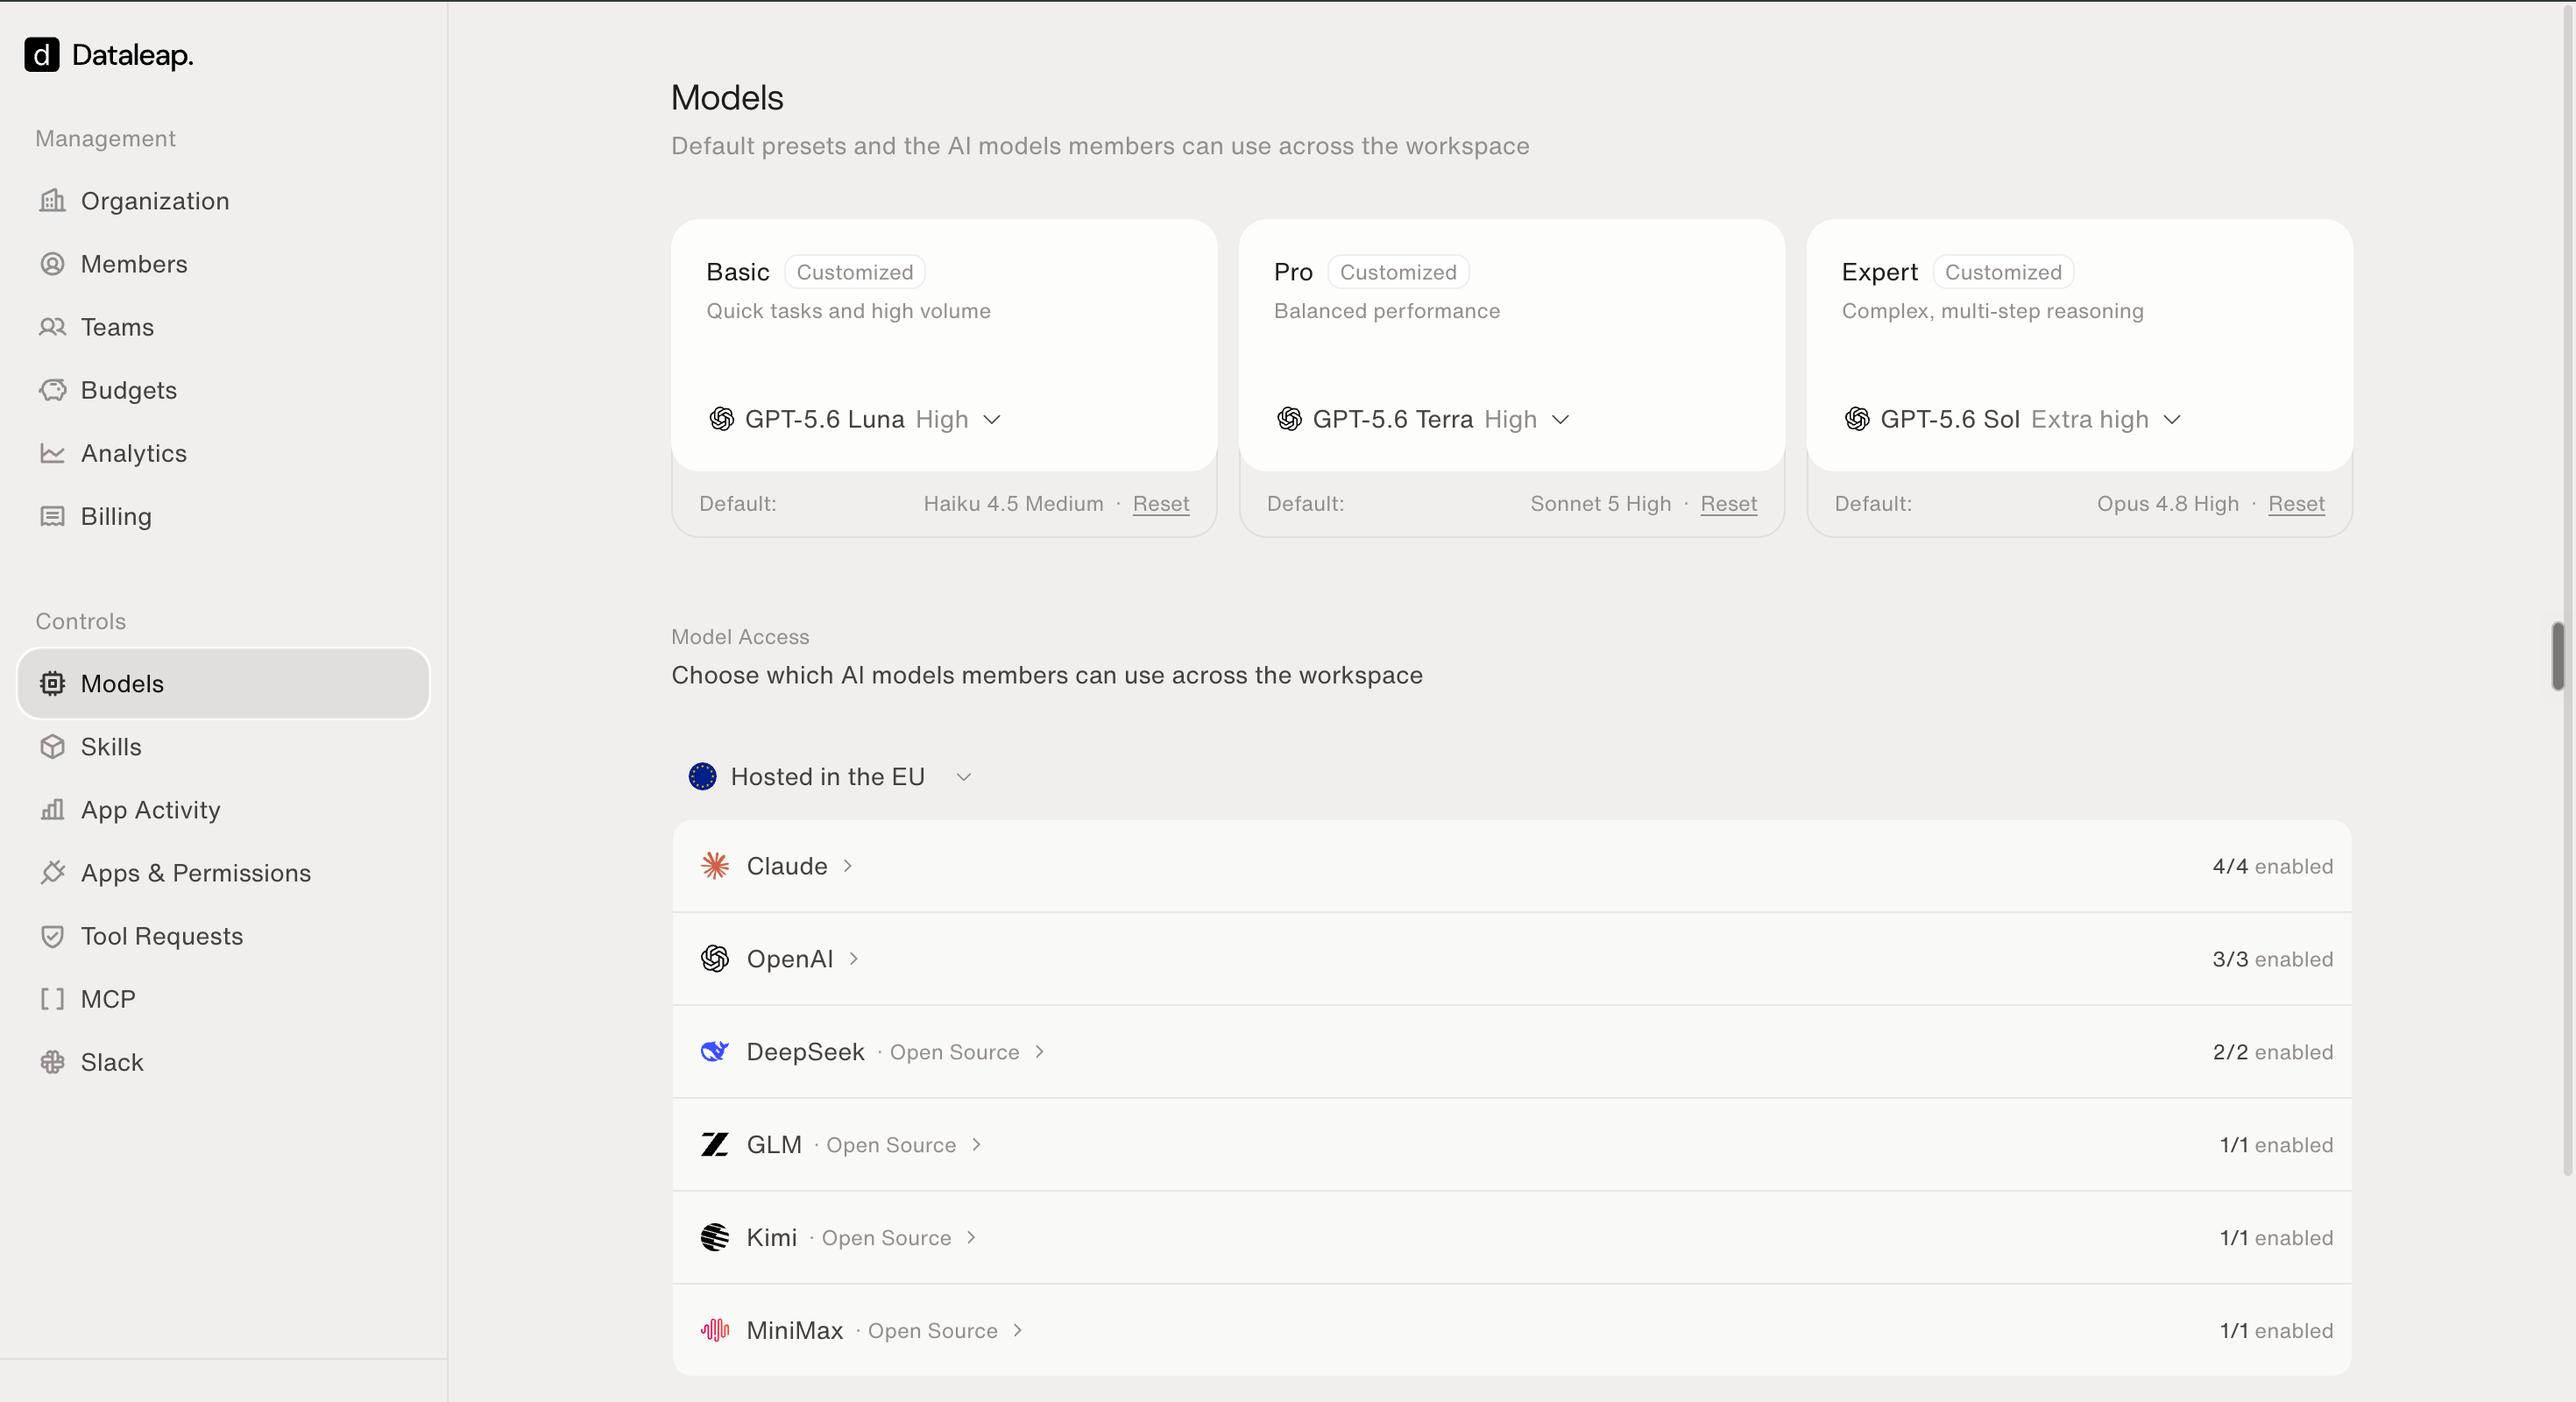Click Customized badge on Pro card
The height and width of the screenshot is (1402, 2576).
pos(1398,272)
